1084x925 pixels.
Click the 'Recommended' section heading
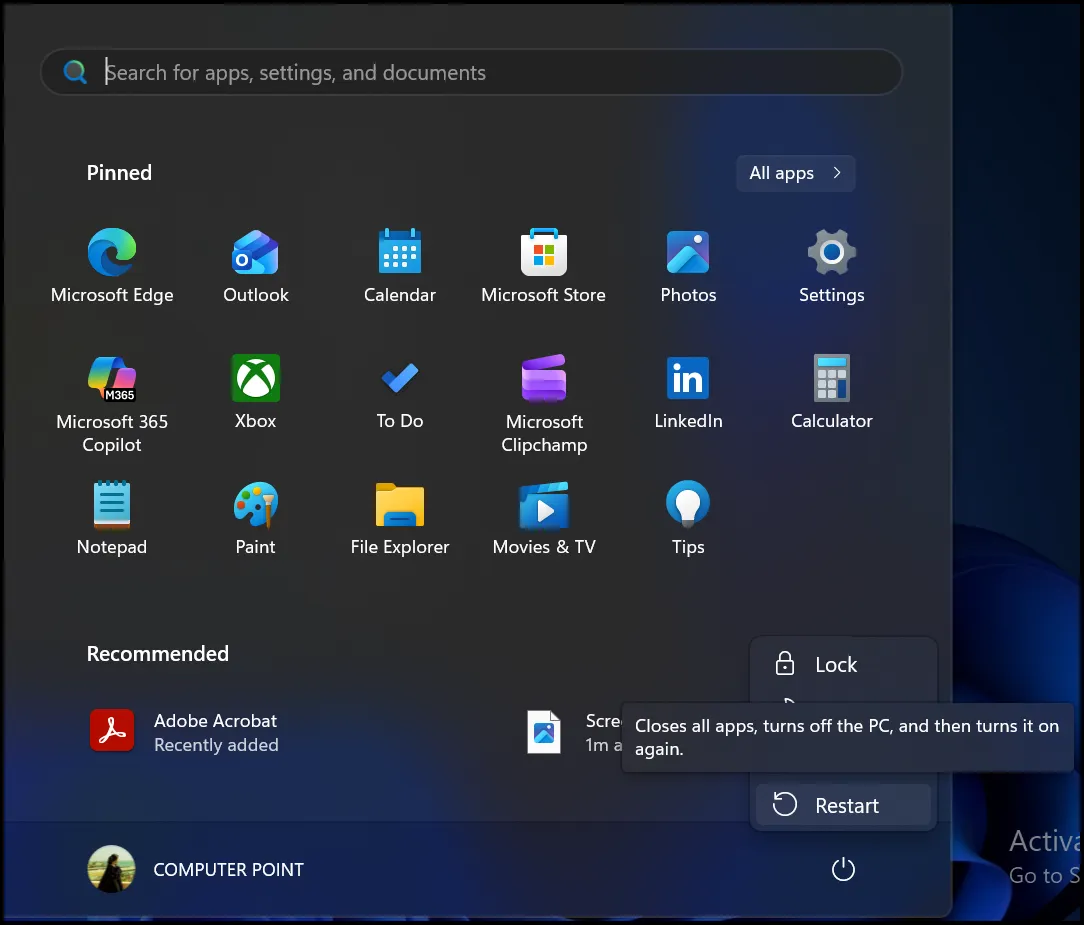coord(158,653)
